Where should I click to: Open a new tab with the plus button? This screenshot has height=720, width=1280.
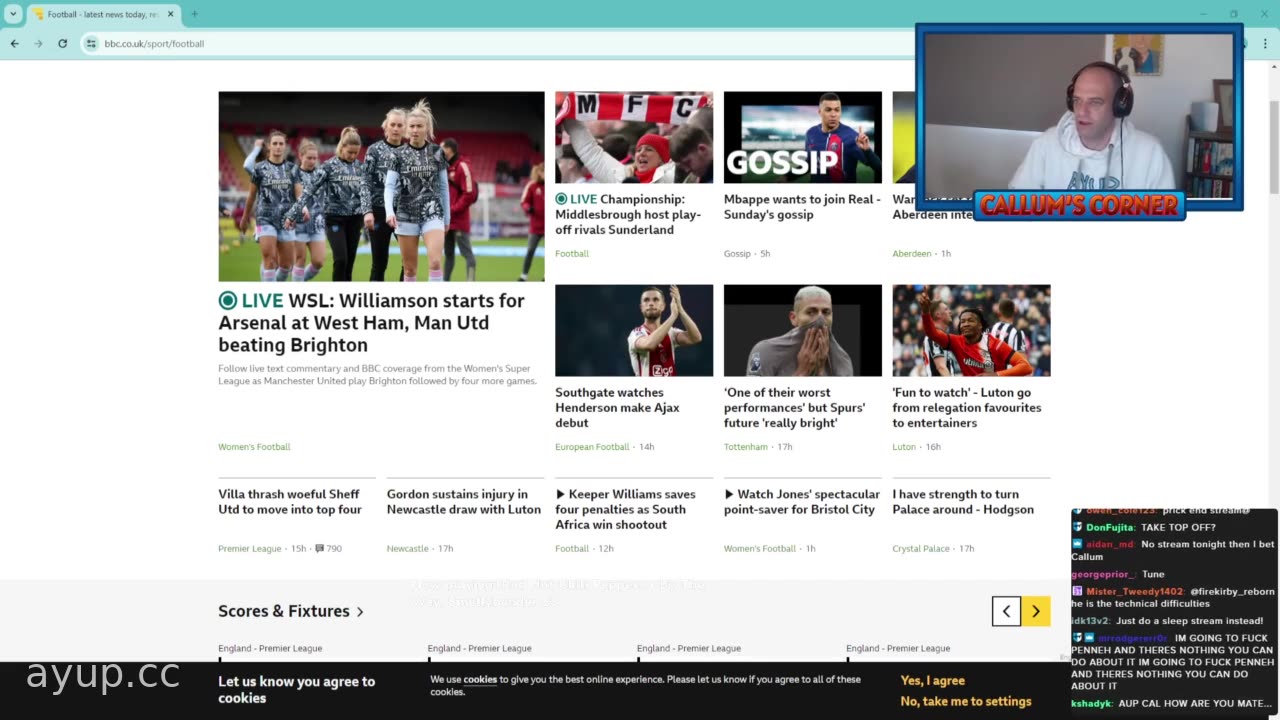[x=194, y=14]
